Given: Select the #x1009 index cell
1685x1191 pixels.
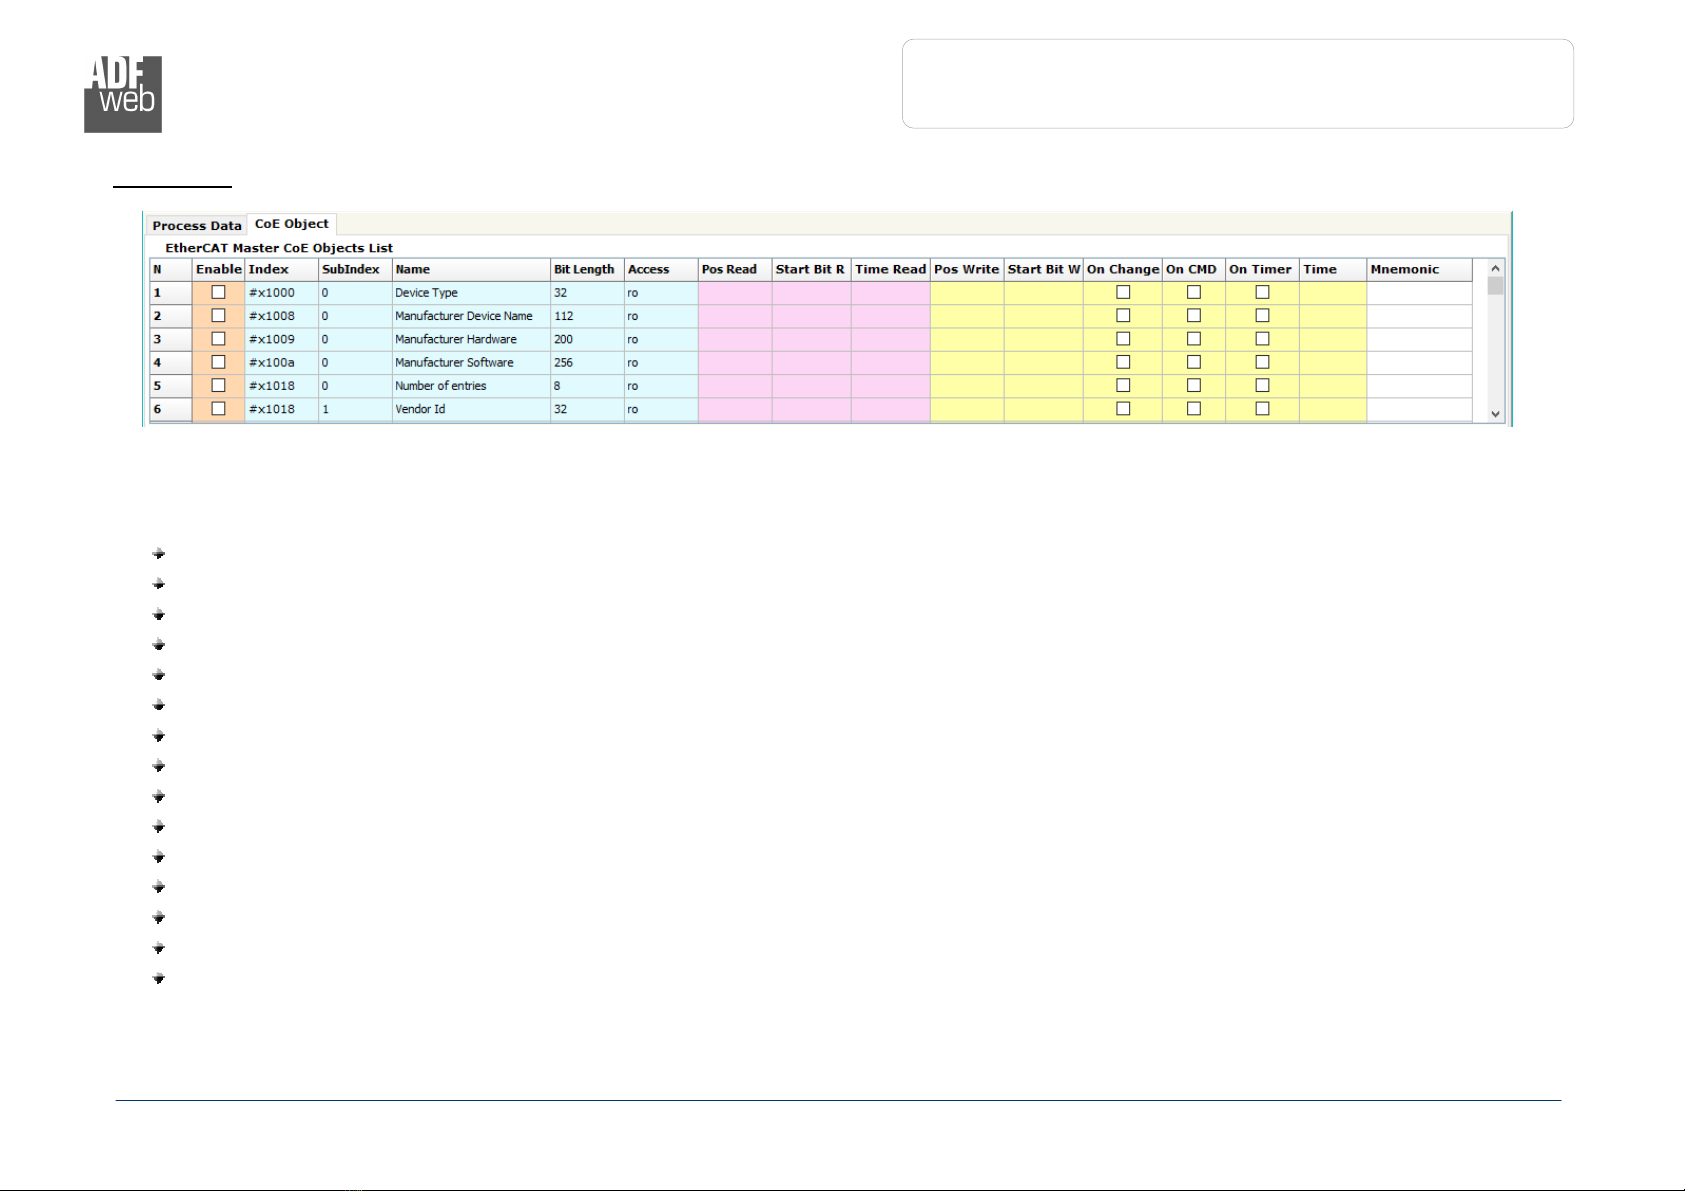Looking at the screenshot, I should click(x=281, y=339).
